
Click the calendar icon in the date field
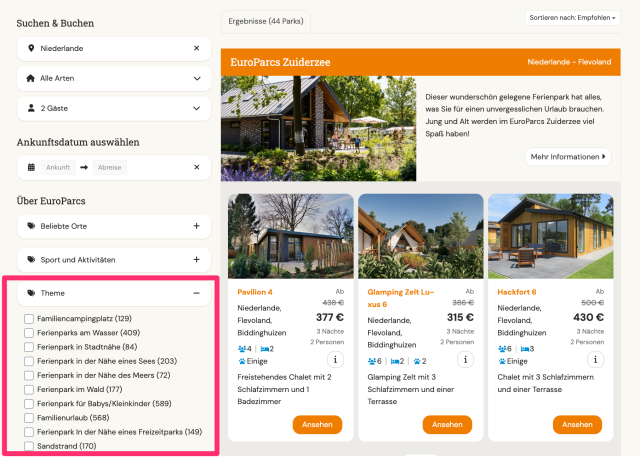31,167
